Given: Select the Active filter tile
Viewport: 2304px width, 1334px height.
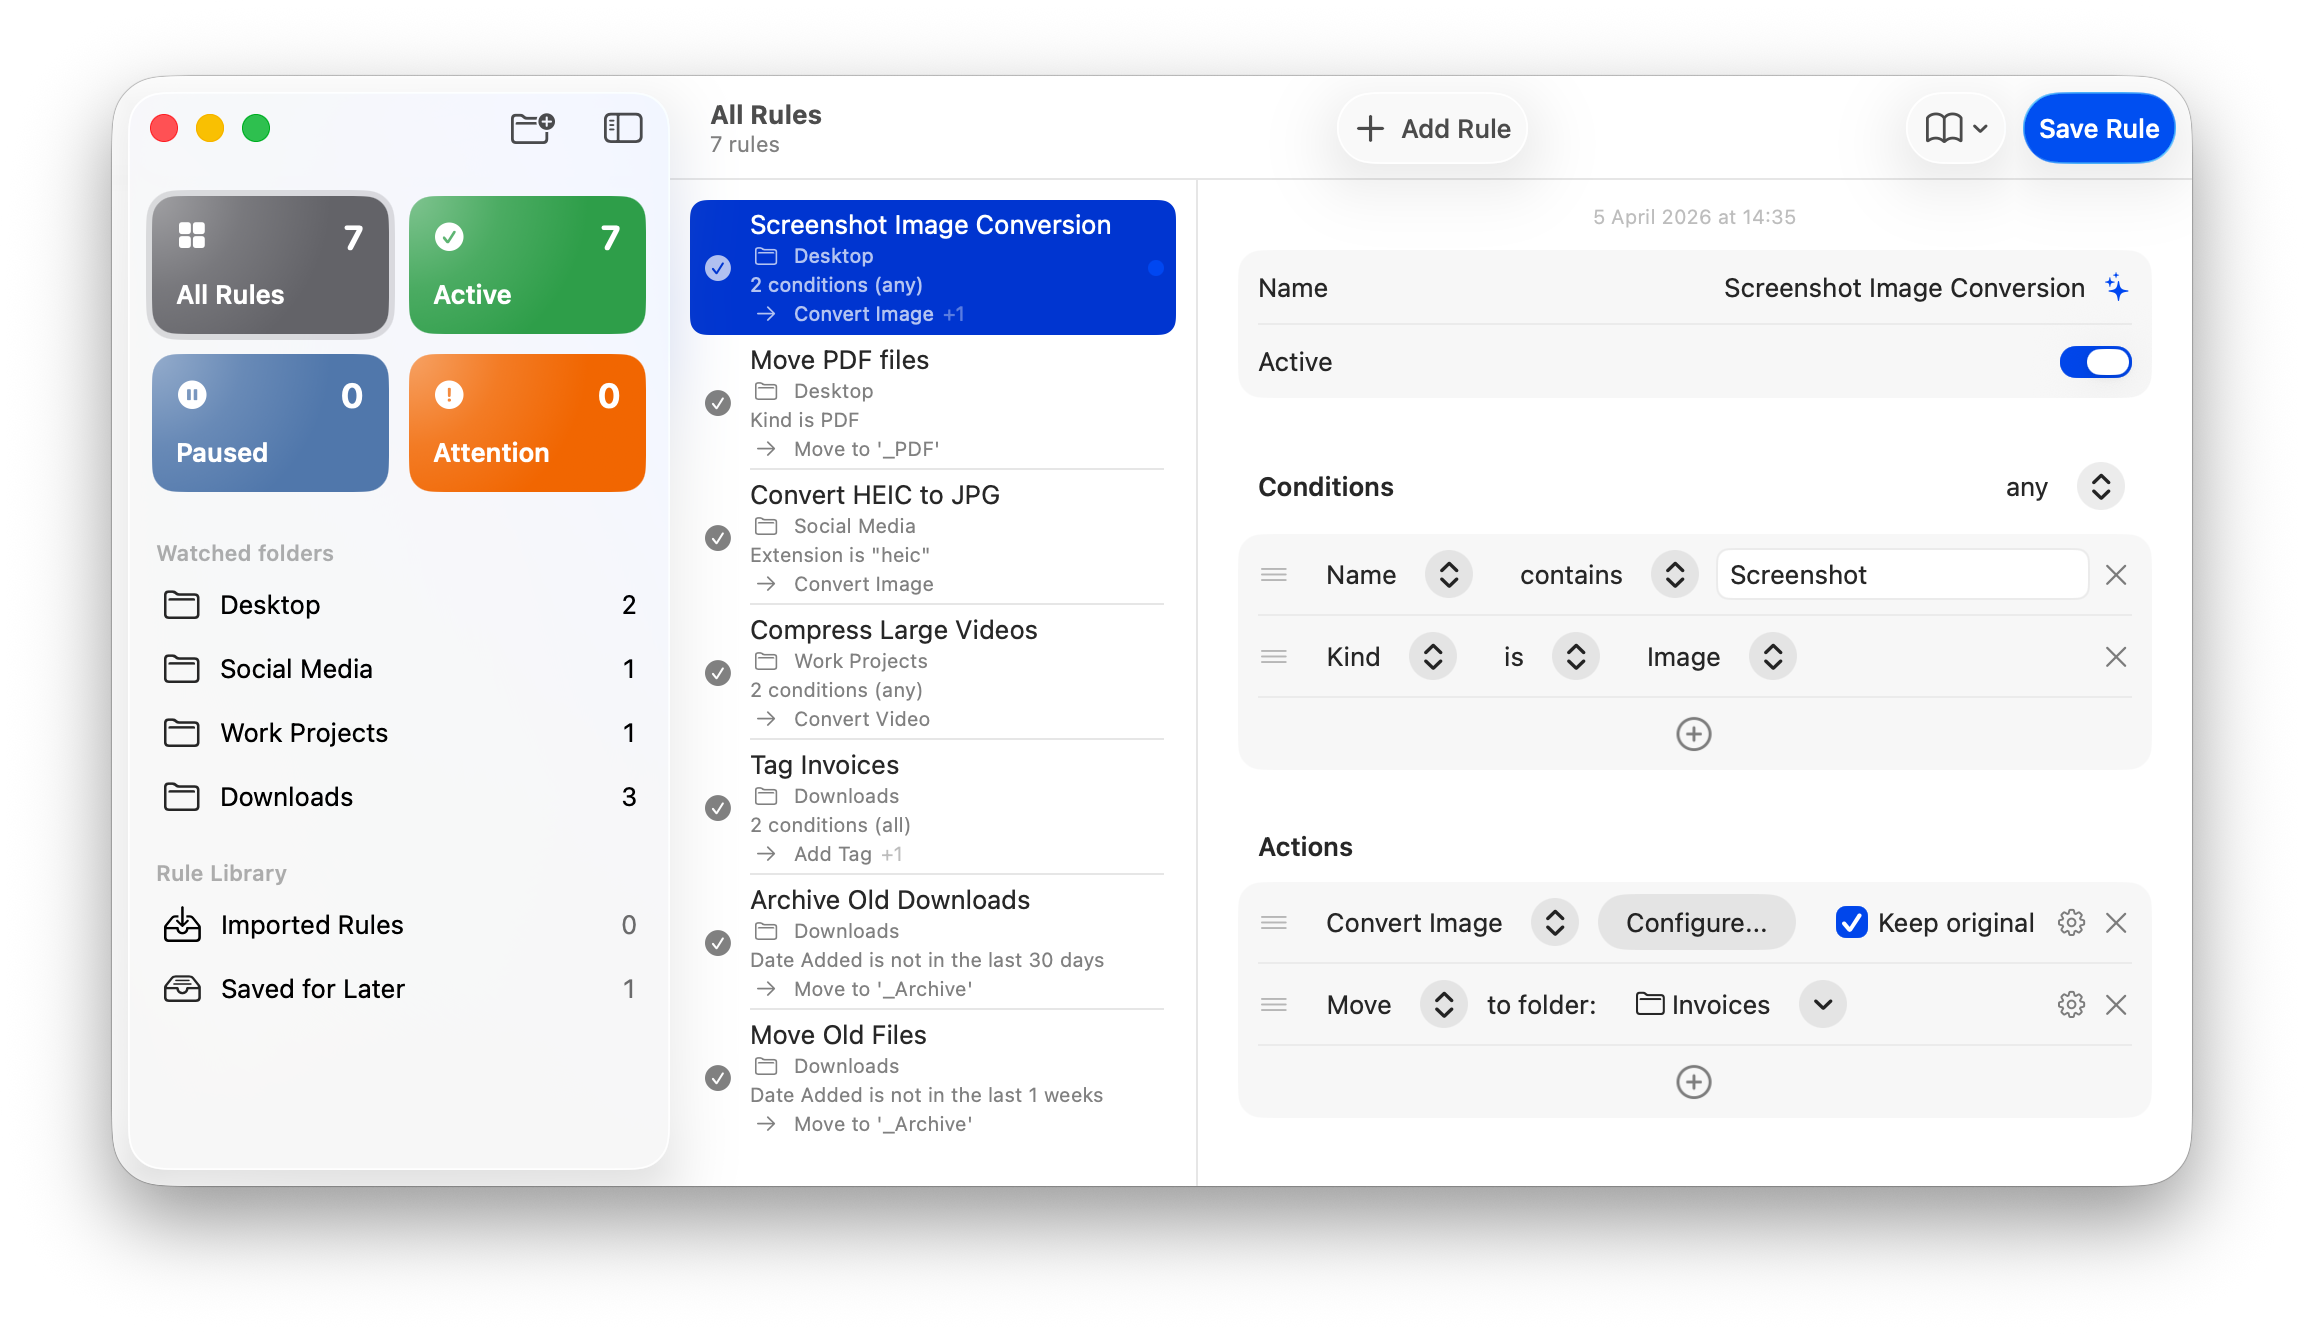Looking at the screenshot, I should tap(527, 265).
